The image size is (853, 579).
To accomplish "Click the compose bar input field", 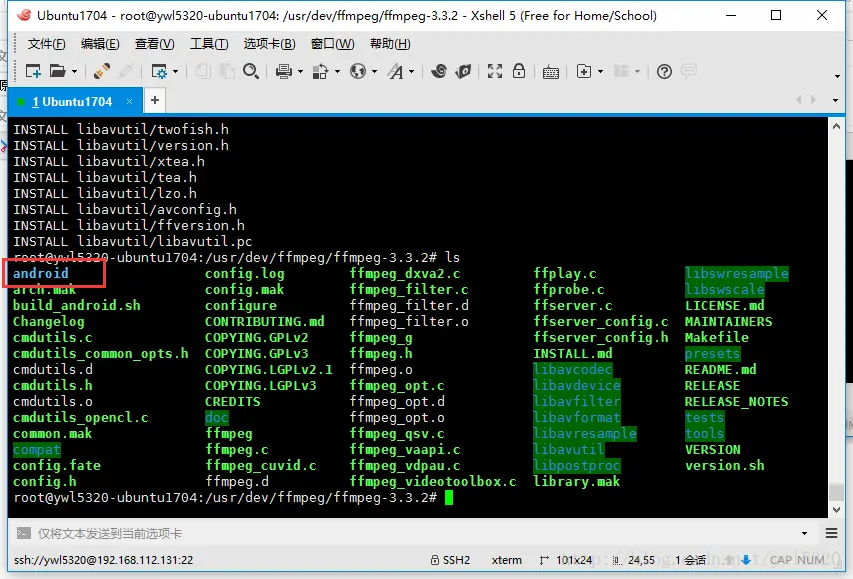I will click(x=413, y=533).
